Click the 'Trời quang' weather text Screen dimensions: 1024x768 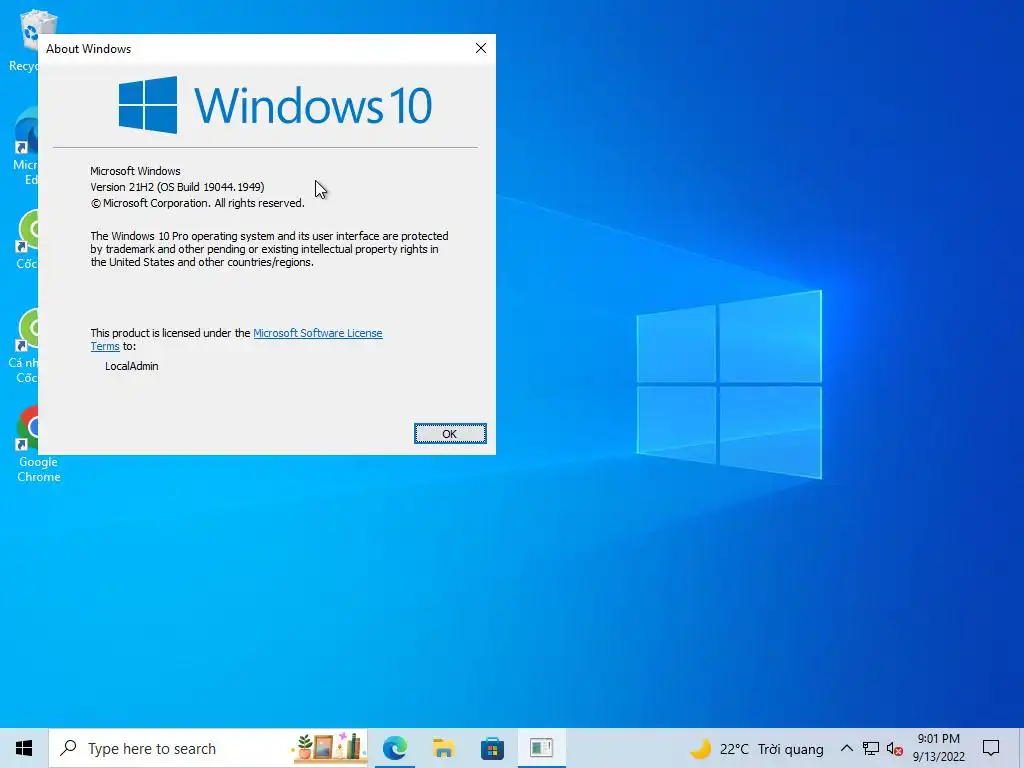tap(791, 749)
